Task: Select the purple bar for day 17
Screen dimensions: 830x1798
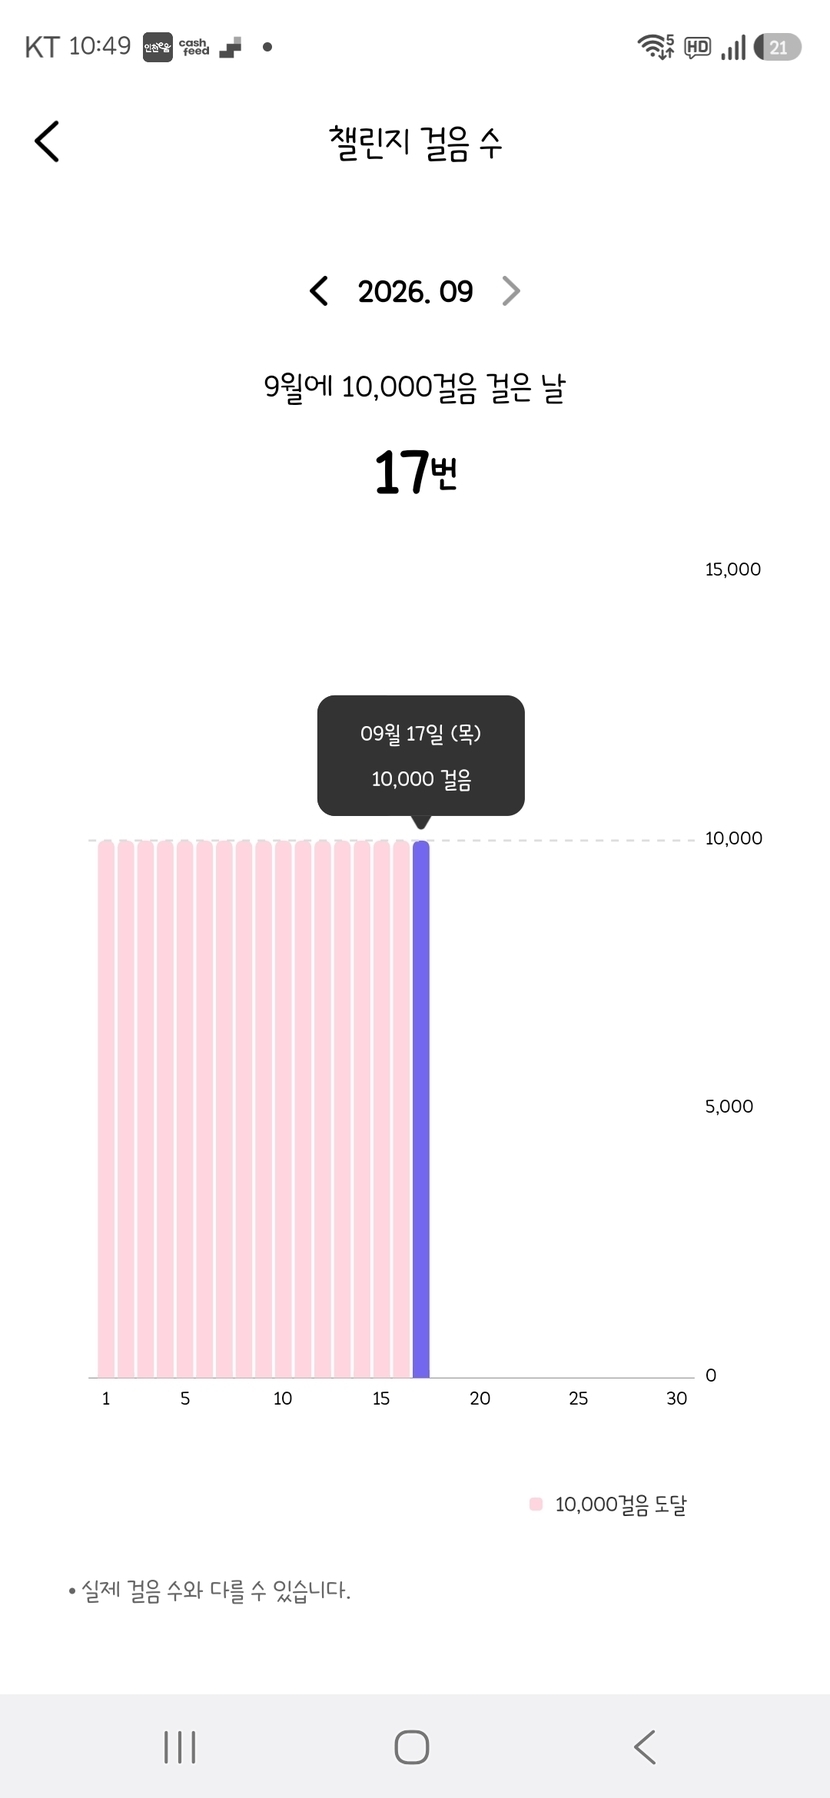Action: point(421,1109)
